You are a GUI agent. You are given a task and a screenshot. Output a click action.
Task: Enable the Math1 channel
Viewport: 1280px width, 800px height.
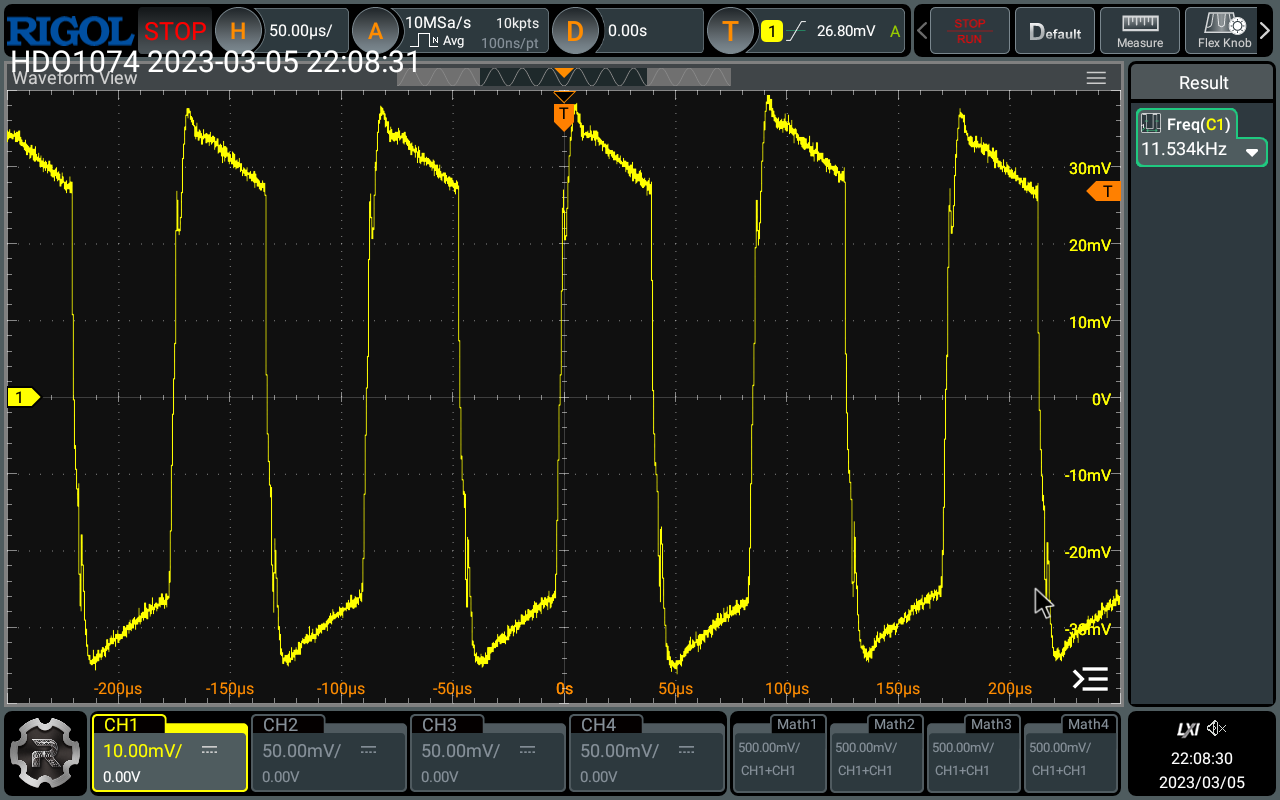click(780, 752)
